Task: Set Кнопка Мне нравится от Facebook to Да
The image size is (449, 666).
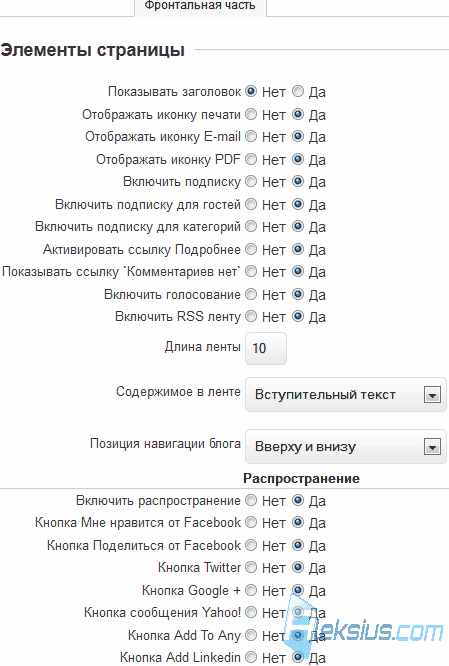Action: point(298,522)
